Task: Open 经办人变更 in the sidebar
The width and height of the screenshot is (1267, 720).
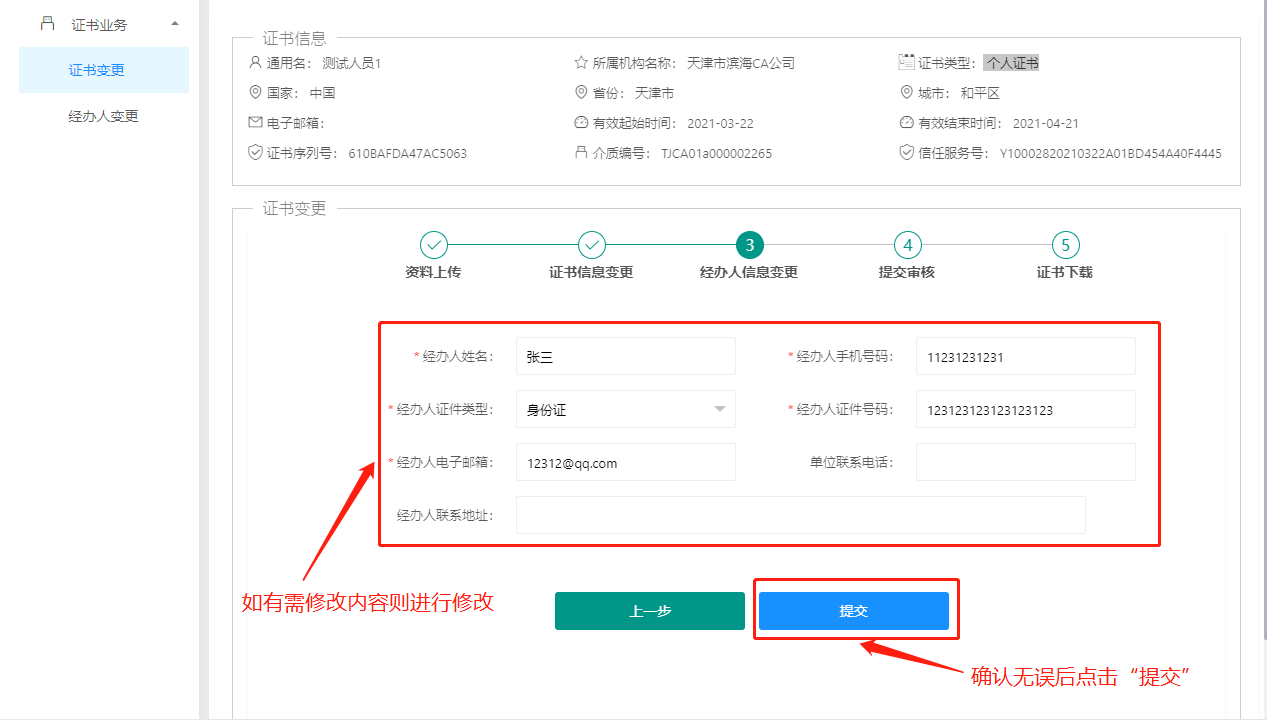Action: [x=103, y=116]
